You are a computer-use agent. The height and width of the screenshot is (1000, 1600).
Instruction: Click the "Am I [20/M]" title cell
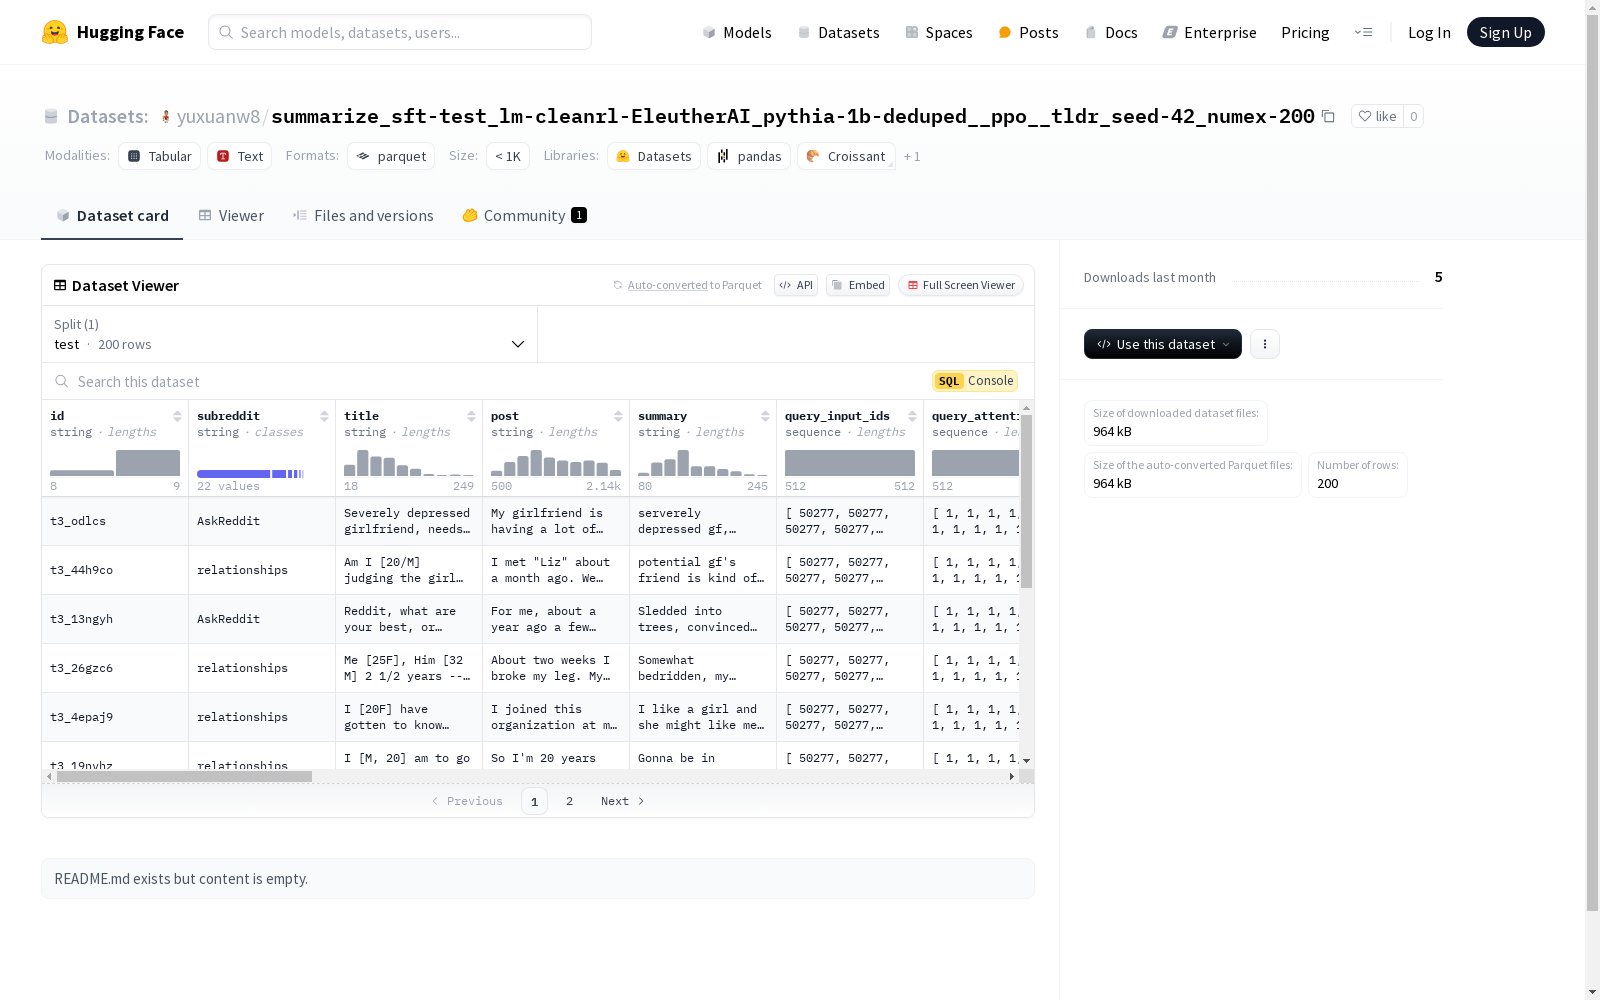point(409,570)
